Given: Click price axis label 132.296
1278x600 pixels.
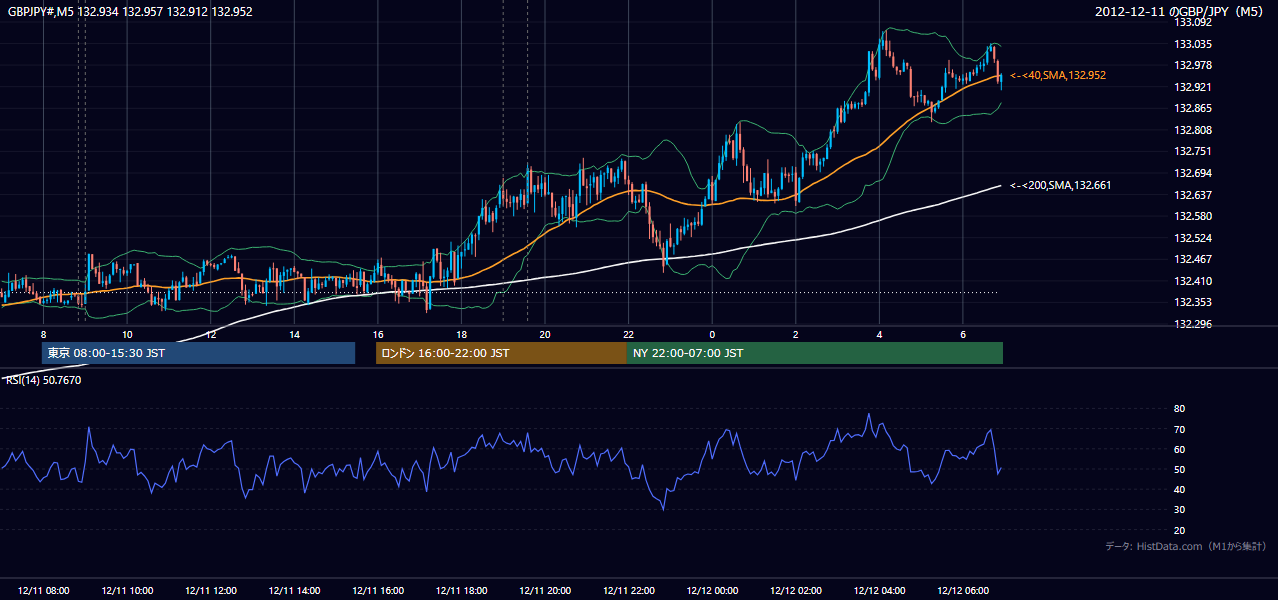Looking at the screenshot, I should (1193, 324).
